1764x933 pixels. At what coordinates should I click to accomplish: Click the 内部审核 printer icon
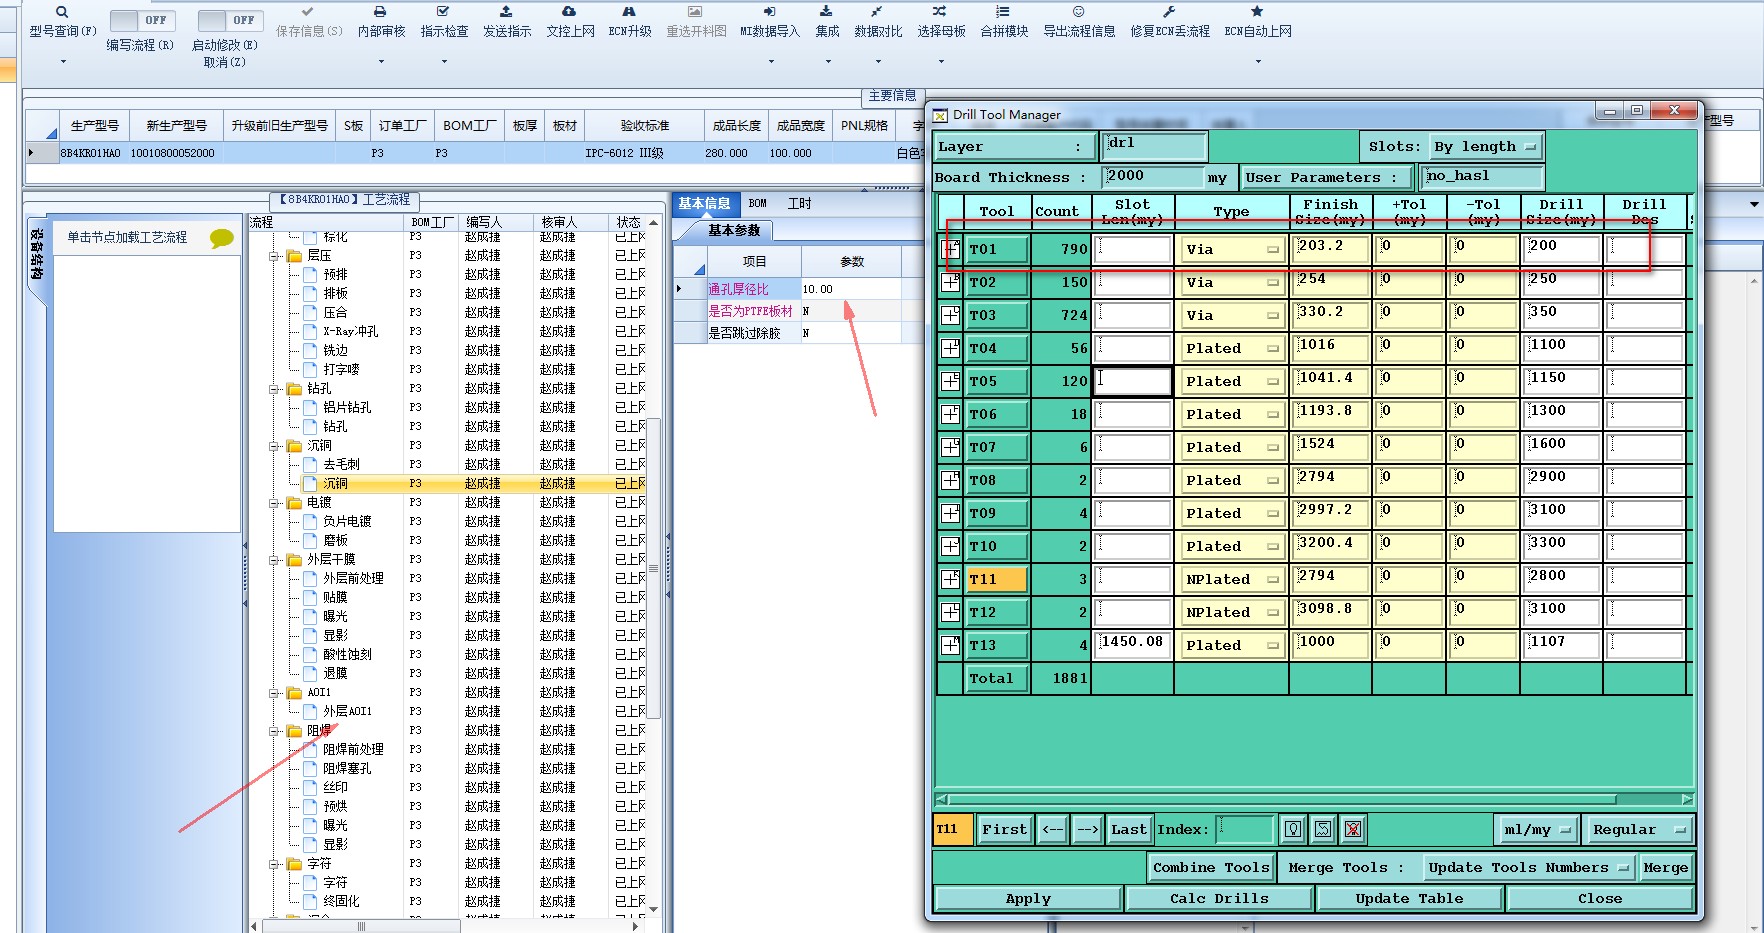pos(380,12)
